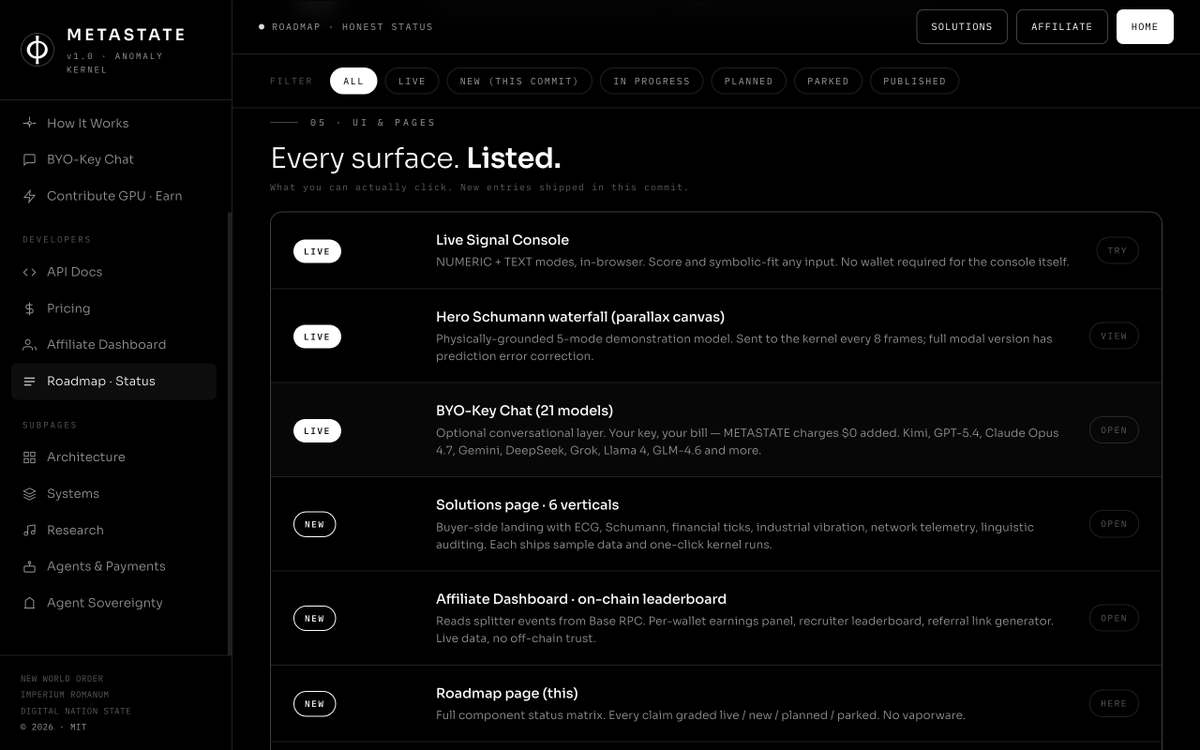Filter roadmap by Parked
The image size is (1200, 750).
click(x=828, y=81)
